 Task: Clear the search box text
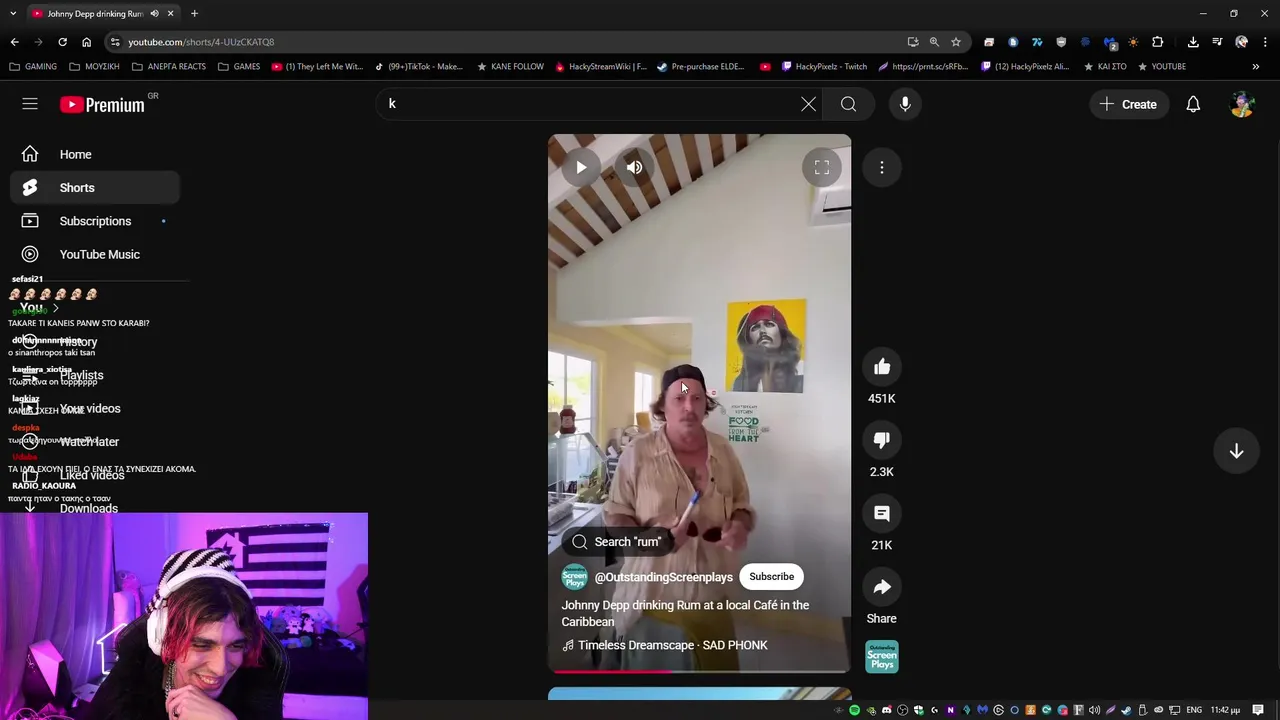pos(808,104)
